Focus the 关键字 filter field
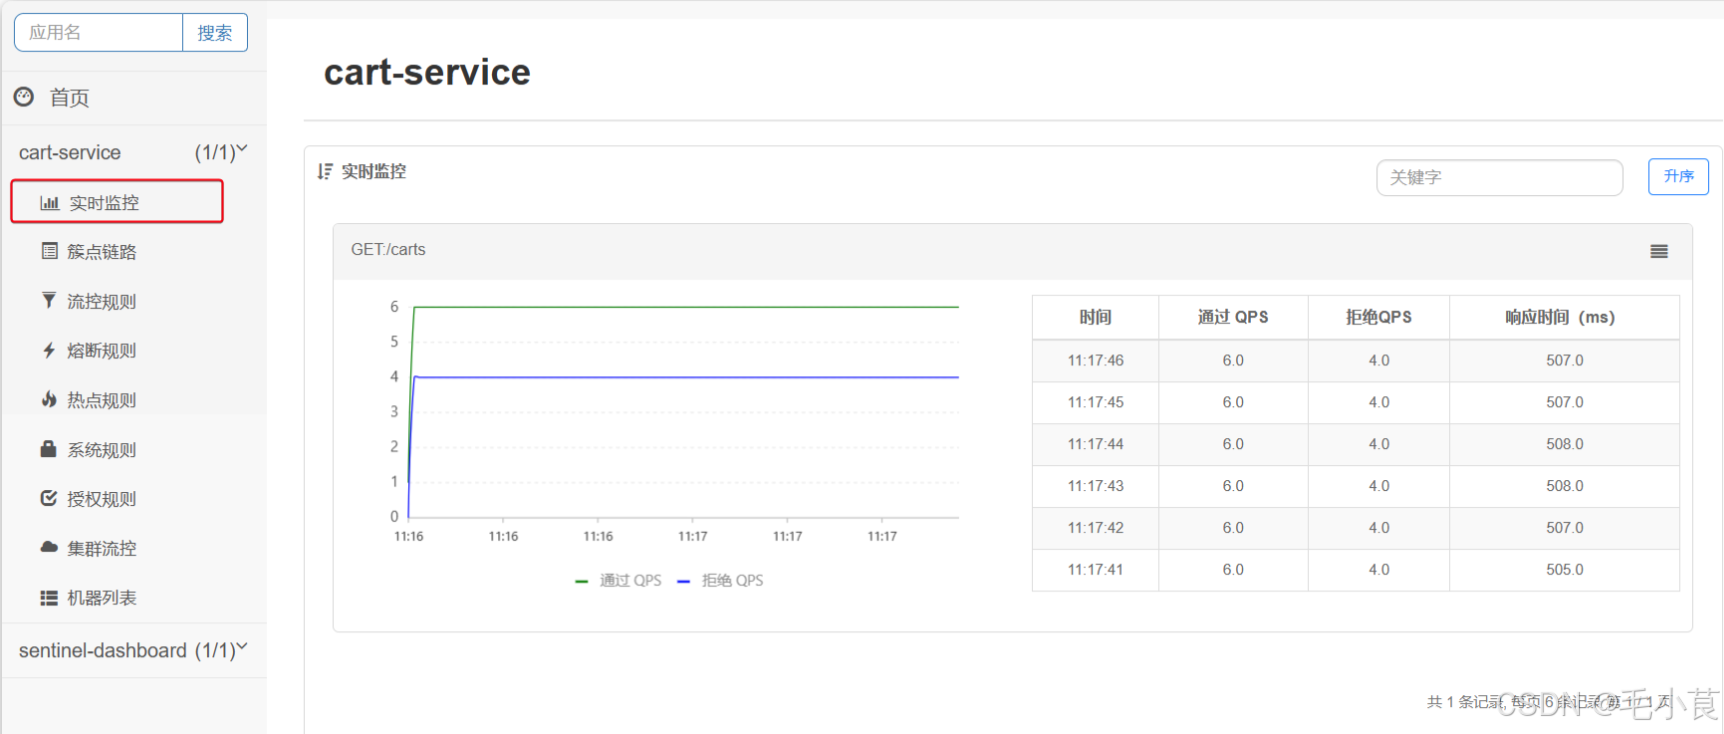The image size is (1724, 734). tap(1499, 177)
